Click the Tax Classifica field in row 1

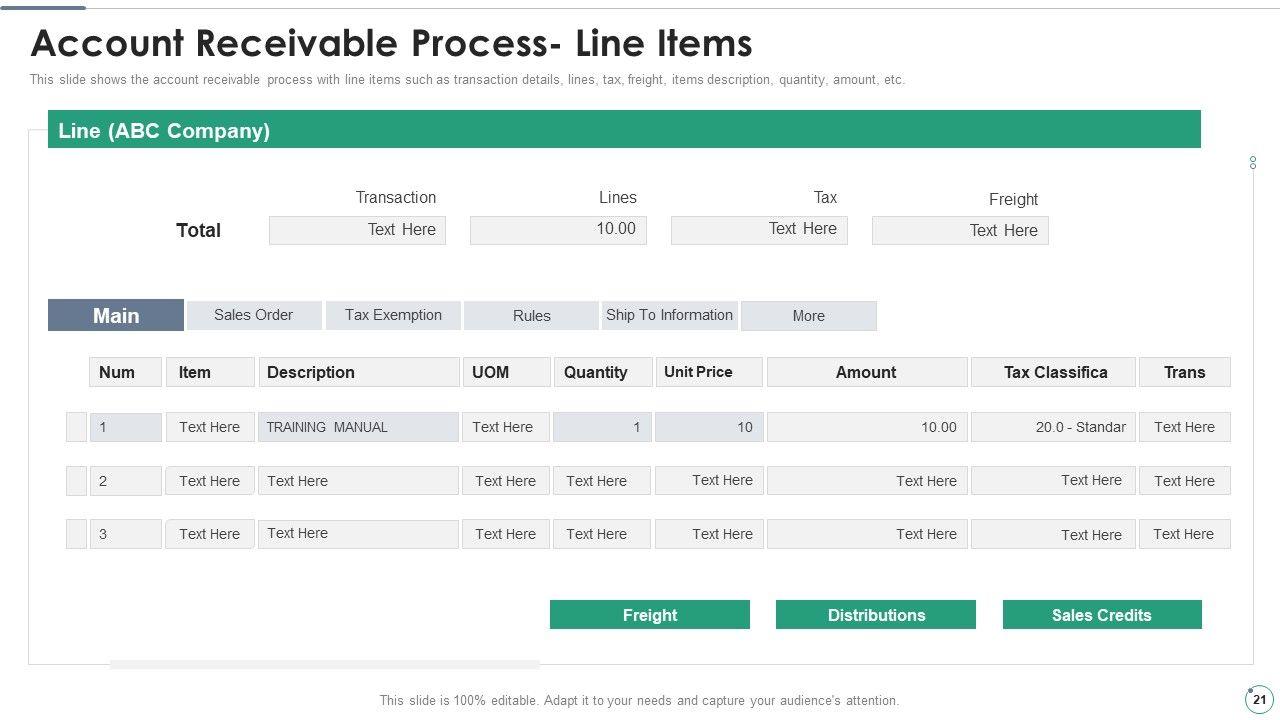click(1053, 427)
